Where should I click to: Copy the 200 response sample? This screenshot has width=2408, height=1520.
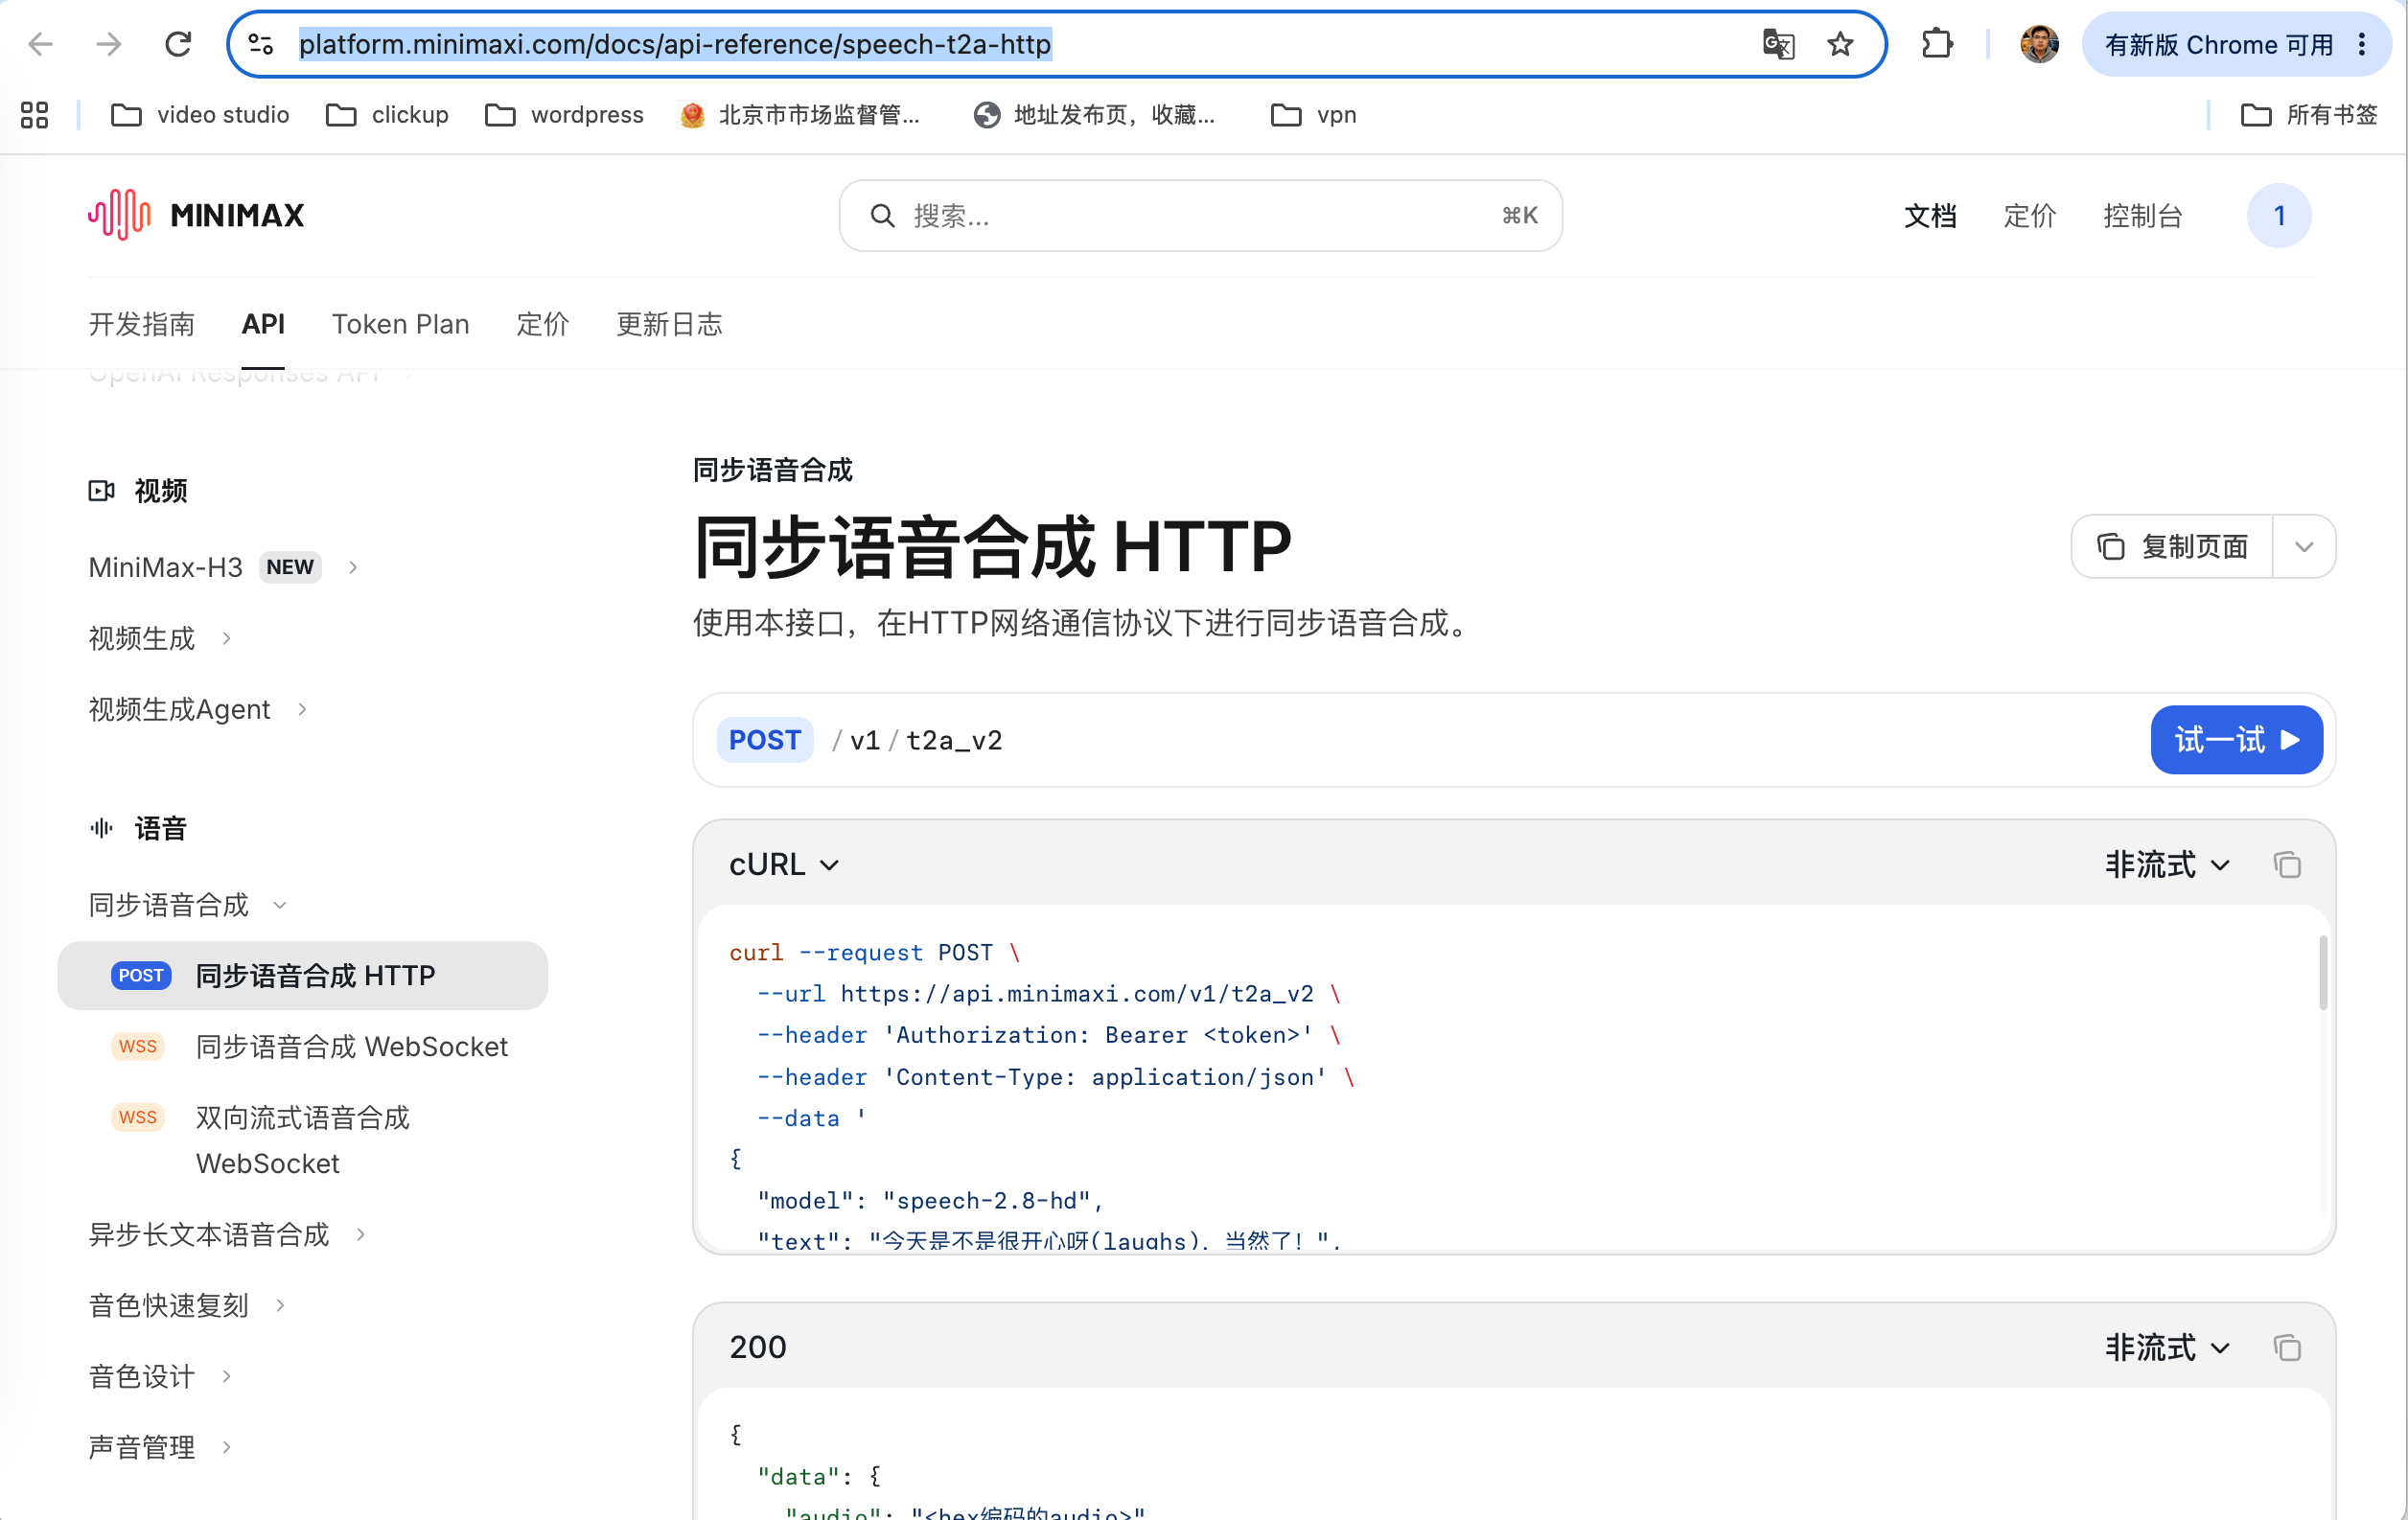pos(2287,1347)
